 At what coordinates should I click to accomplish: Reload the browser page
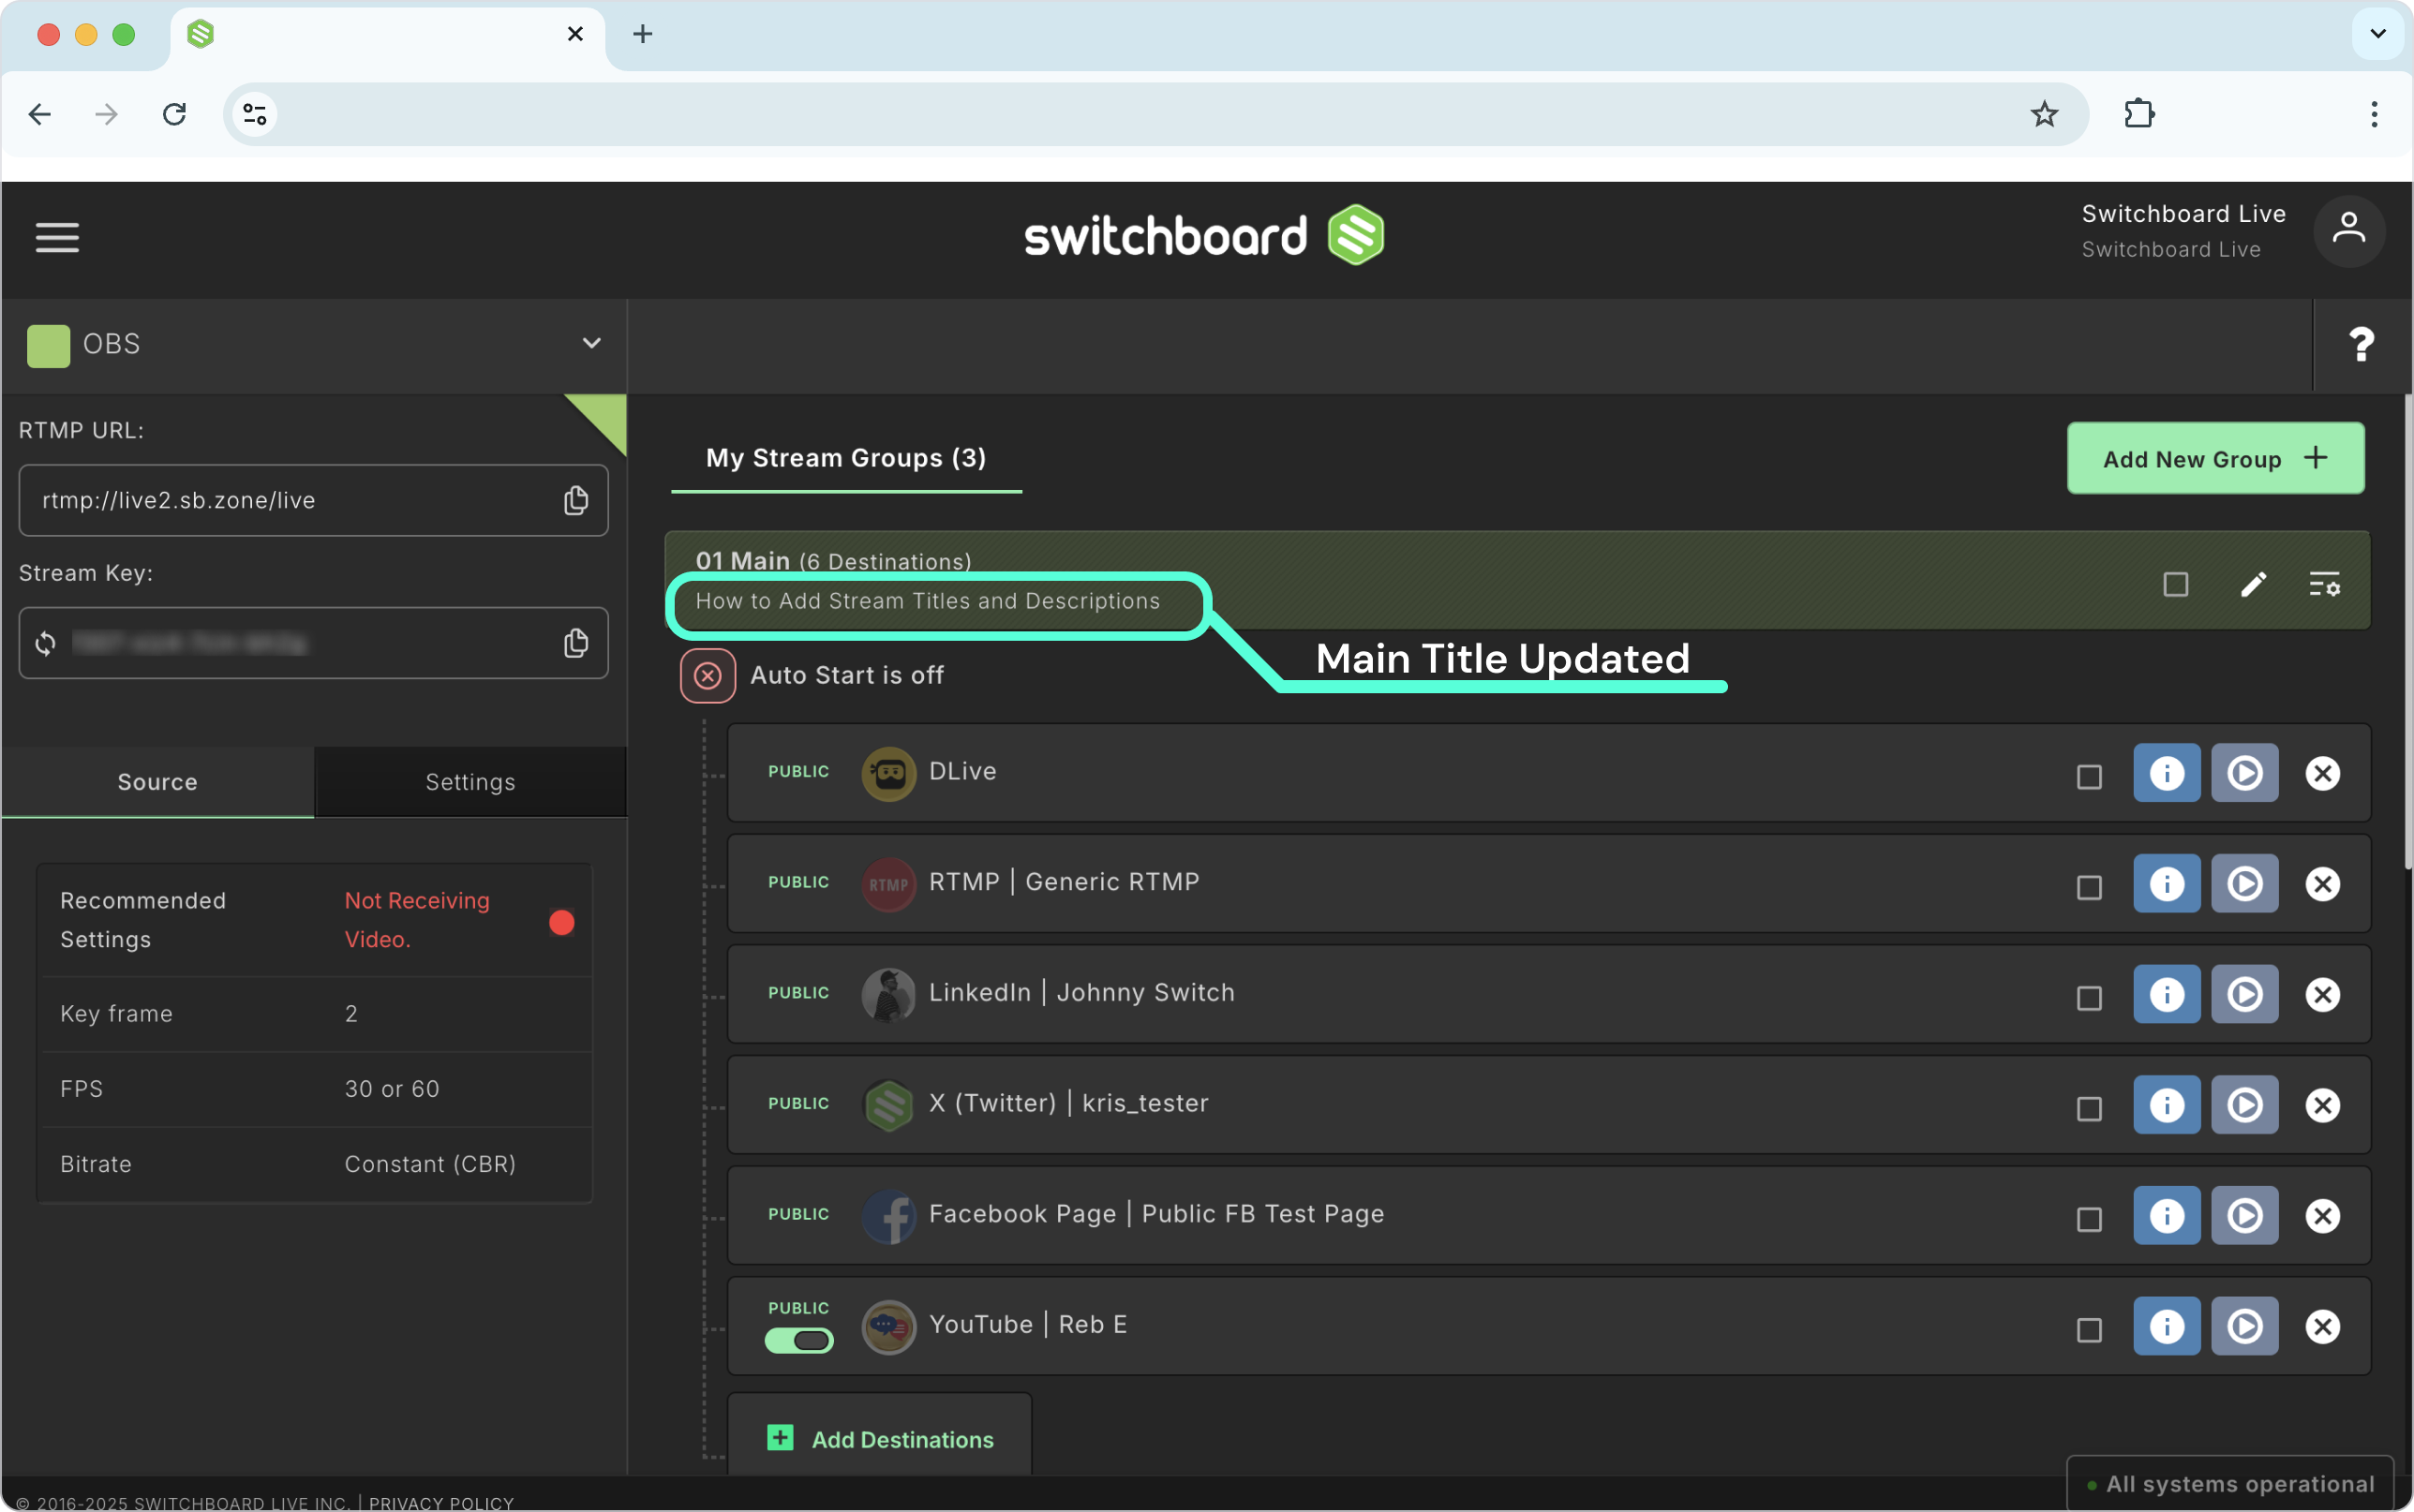click(175, 115)
